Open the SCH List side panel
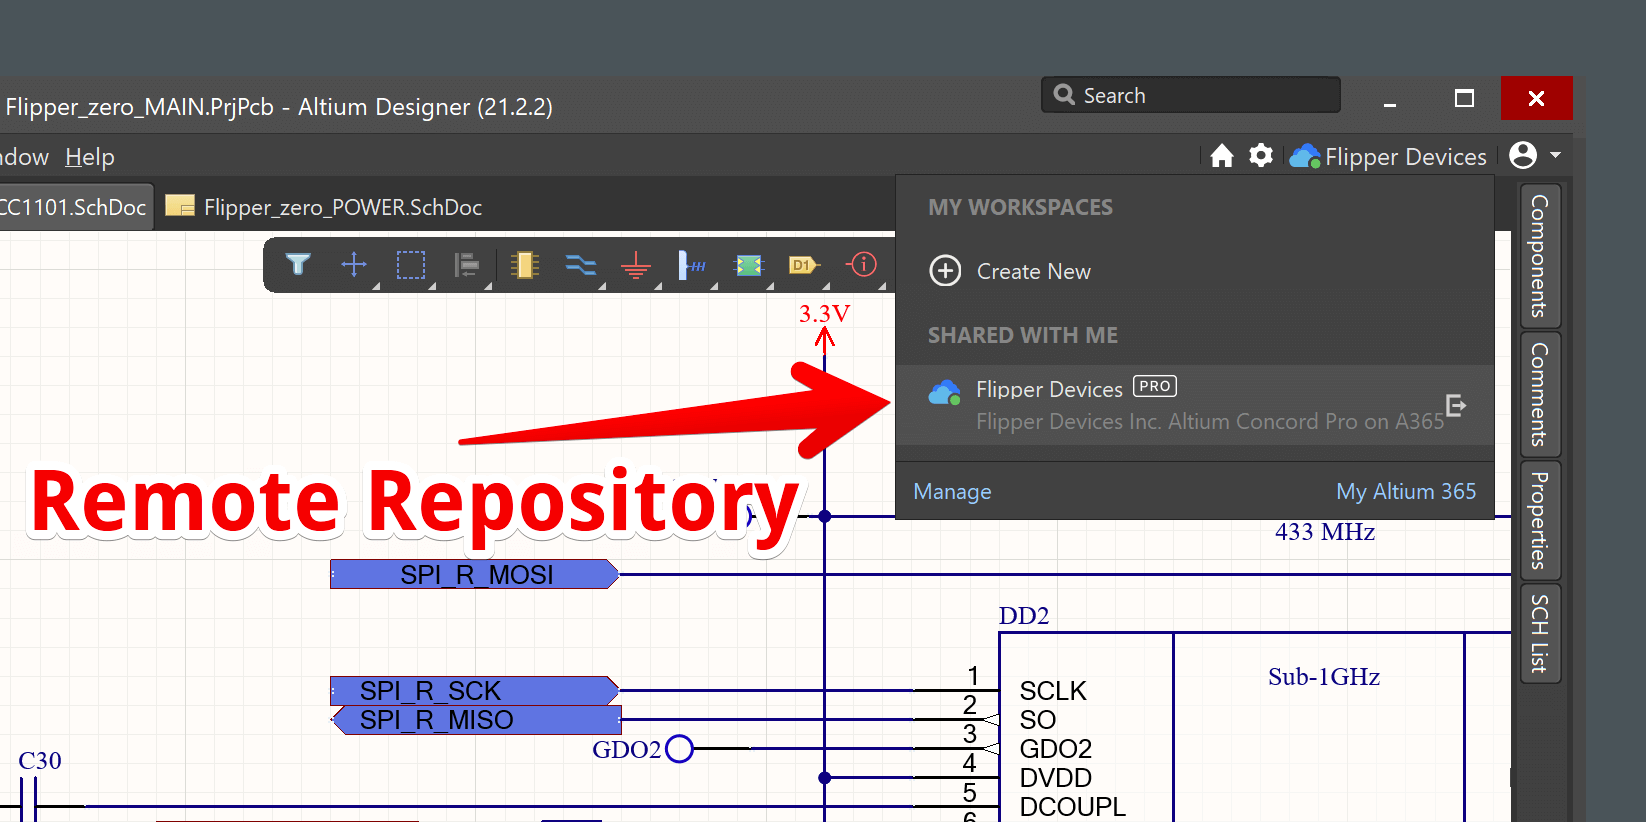 click(x=1540, y=634)
